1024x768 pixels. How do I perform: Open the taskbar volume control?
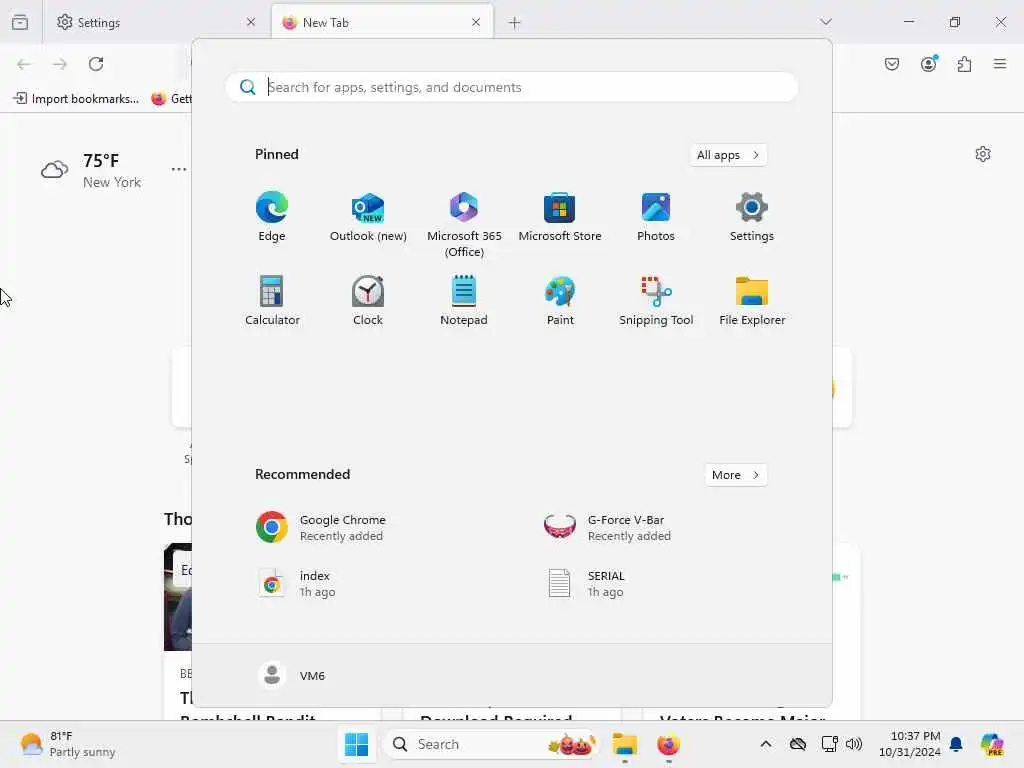pyautogui.click(x=854, y=744)
